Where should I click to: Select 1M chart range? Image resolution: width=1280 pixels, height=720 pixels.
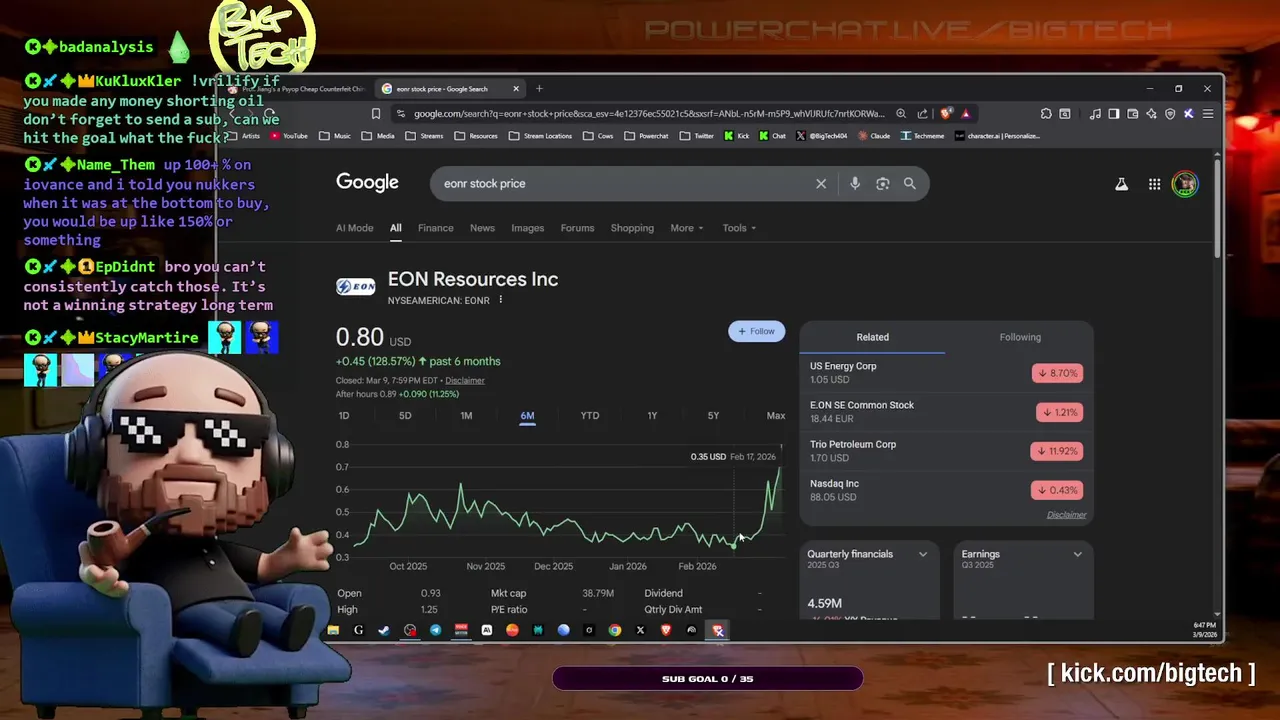tap(466, 416)
